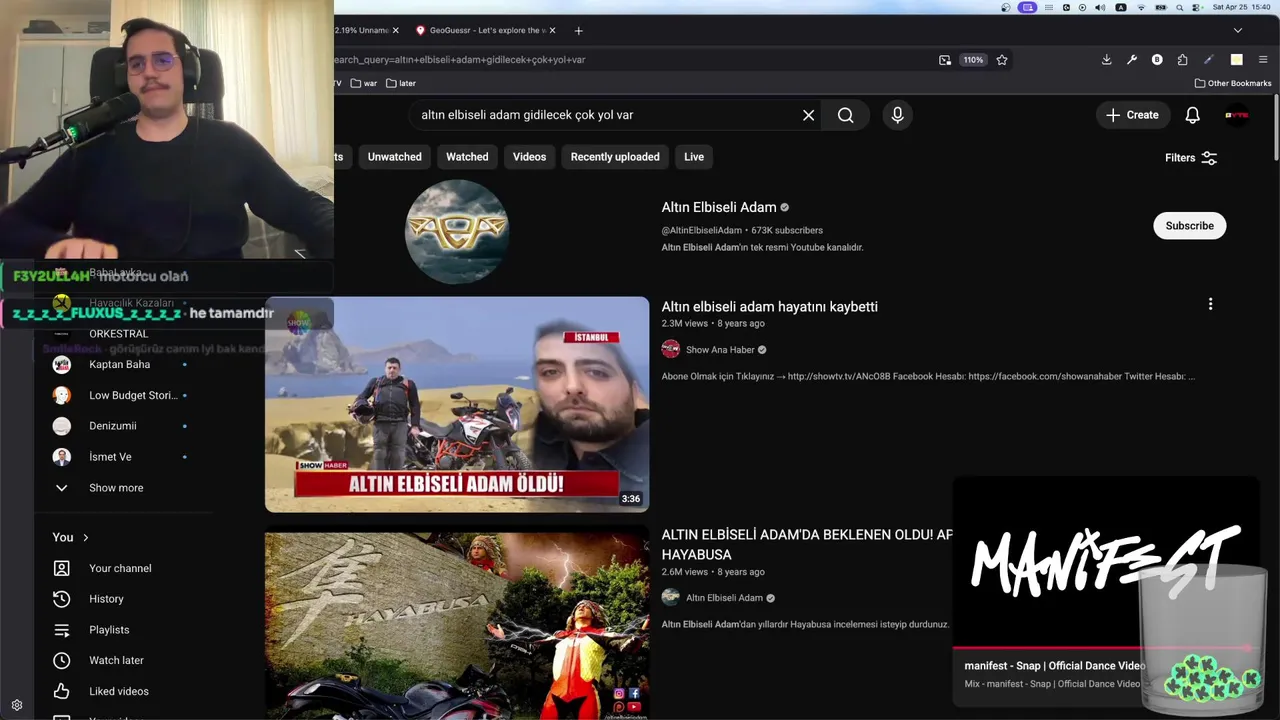Open History in sidebar
The width and height of the screenshot is (1280, 720).
pos(106,599)
